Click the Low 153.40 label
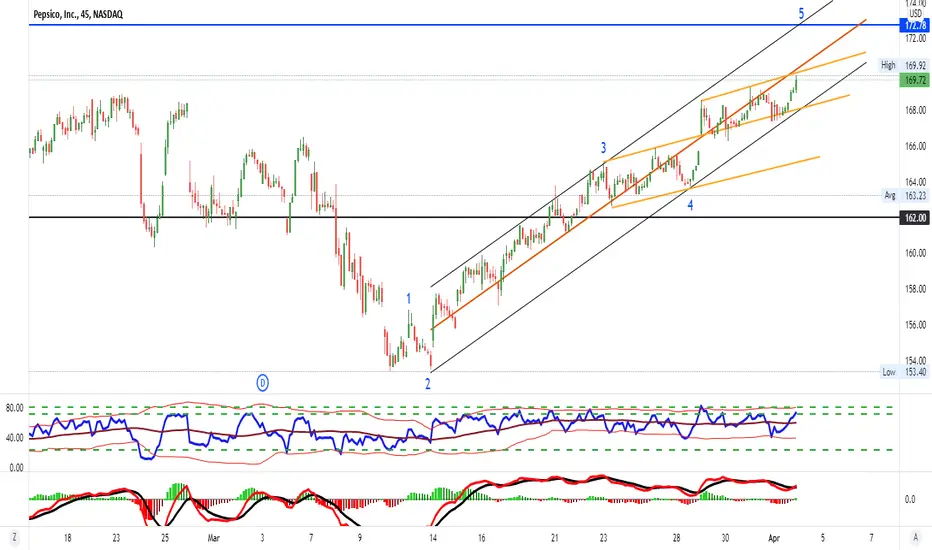Viewport: 932px width, 550px height. (904, 372)
